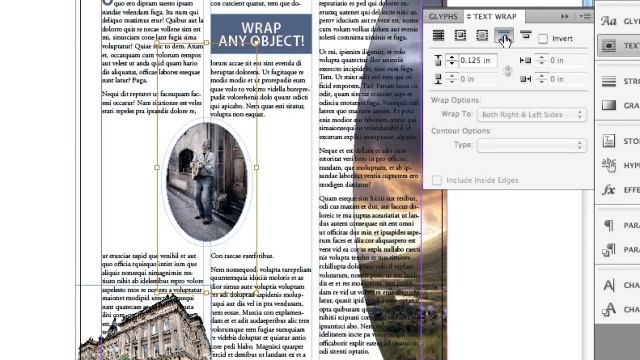Open the Story panel from dock
Image resolution: width=640 pixels, height=360 pixels.
click(618, 141)
